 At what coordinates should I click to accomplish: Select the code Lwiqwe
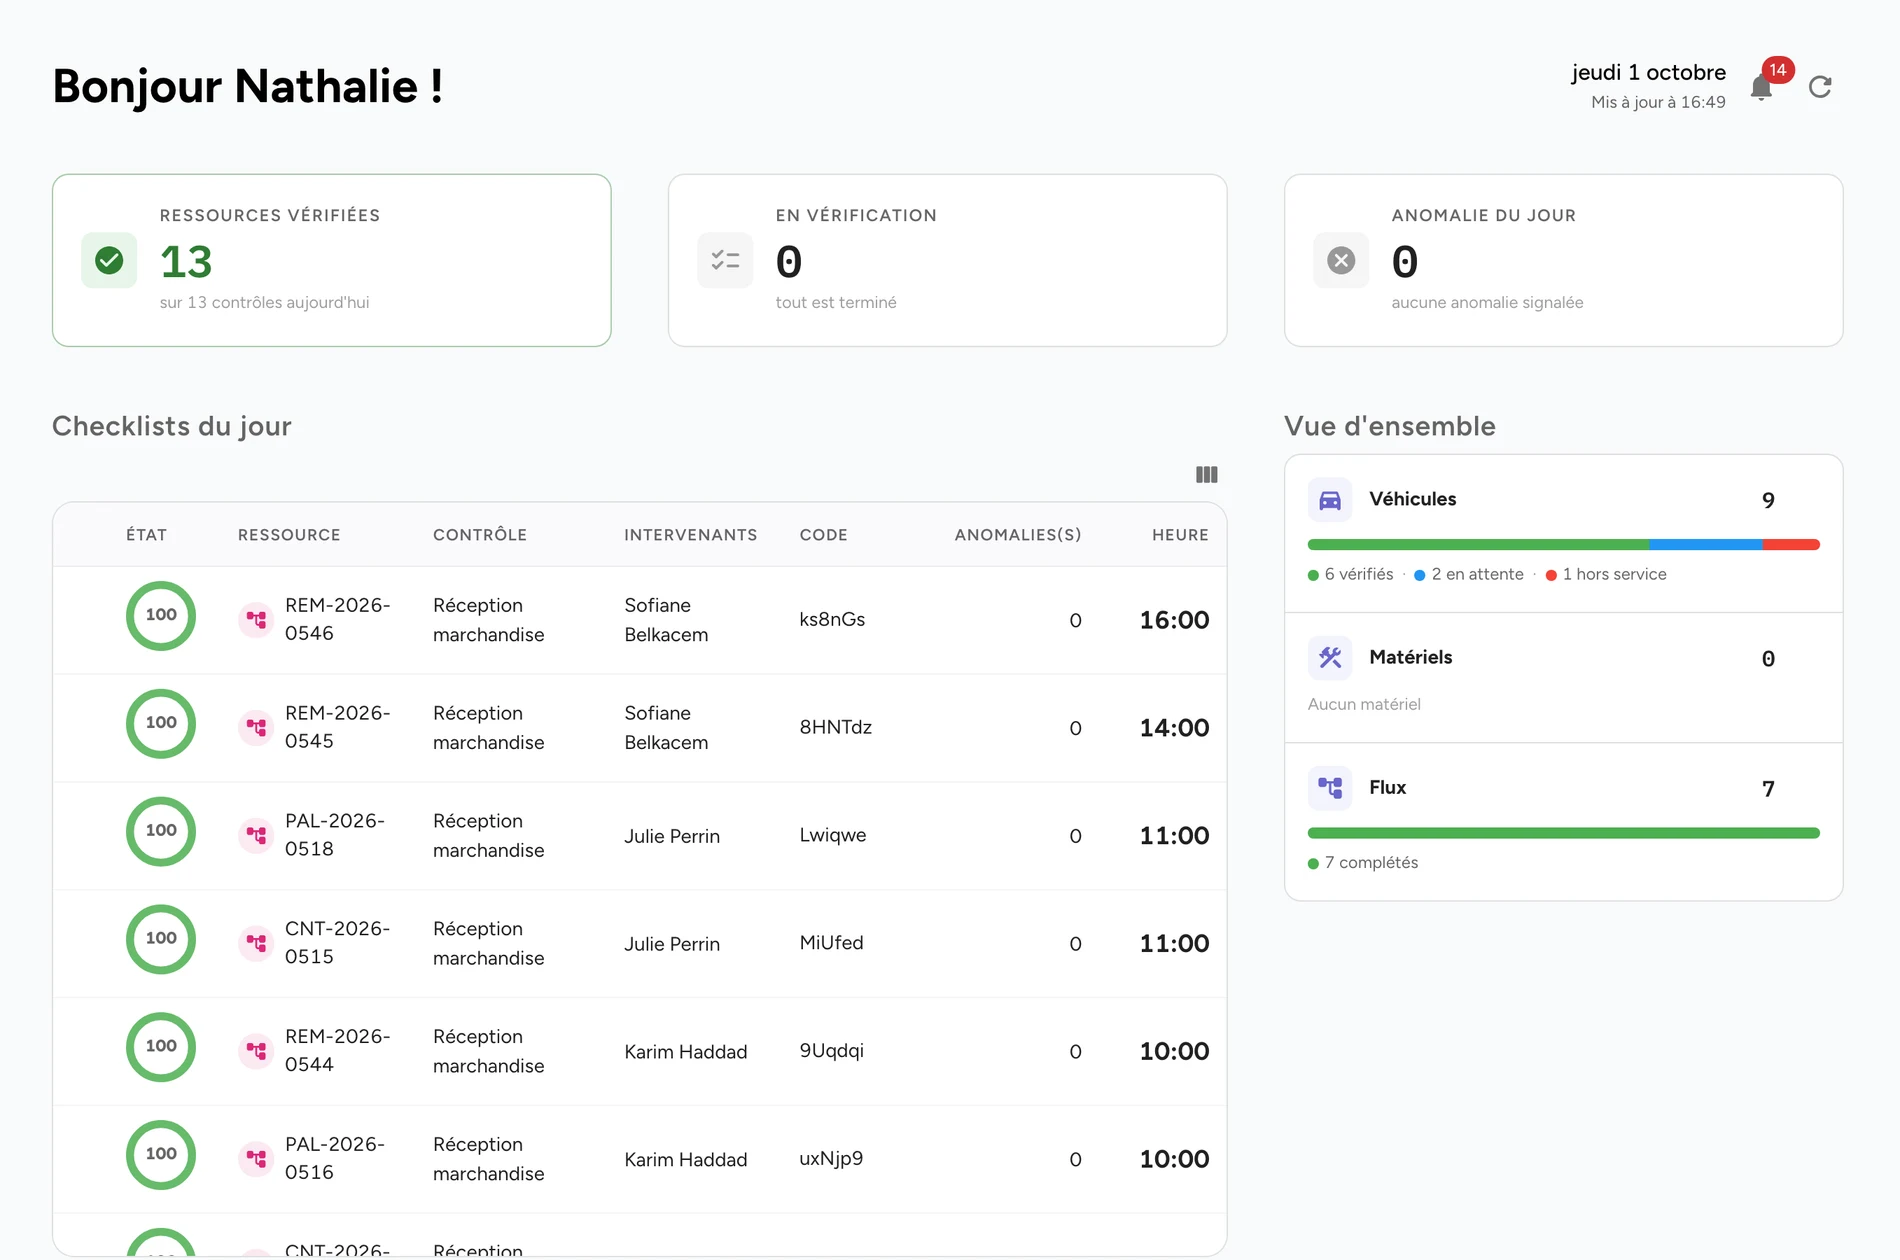[833, 835]
